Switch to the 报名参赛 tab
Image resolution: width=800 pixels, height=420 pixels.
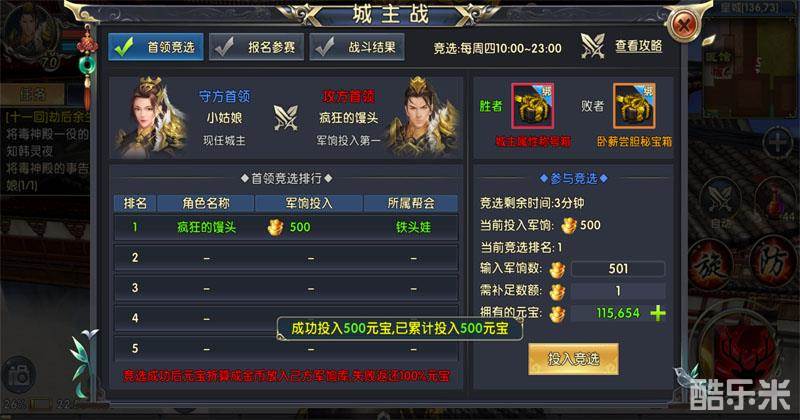tap(256, 47)
